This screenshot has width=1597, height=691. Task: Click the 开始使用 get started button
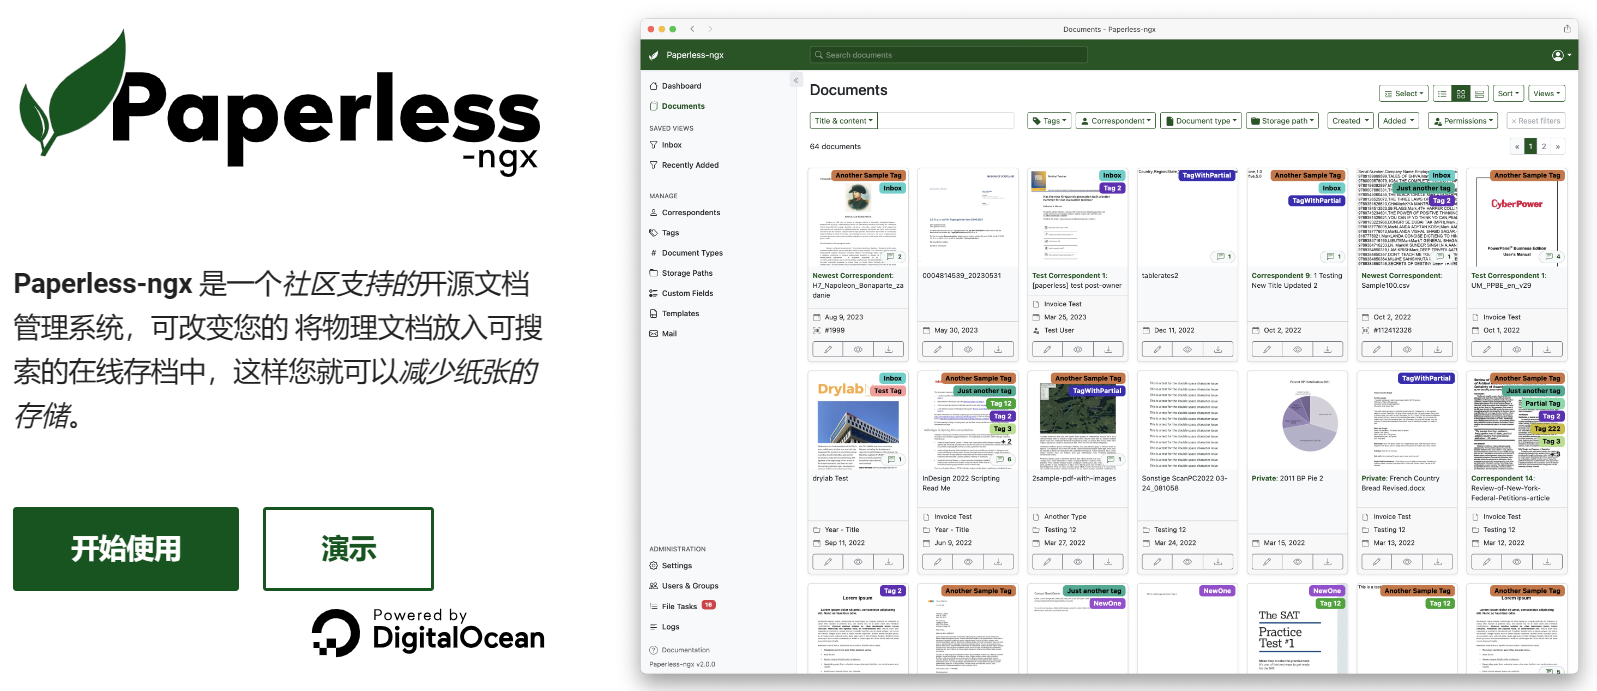click(126, 549)
